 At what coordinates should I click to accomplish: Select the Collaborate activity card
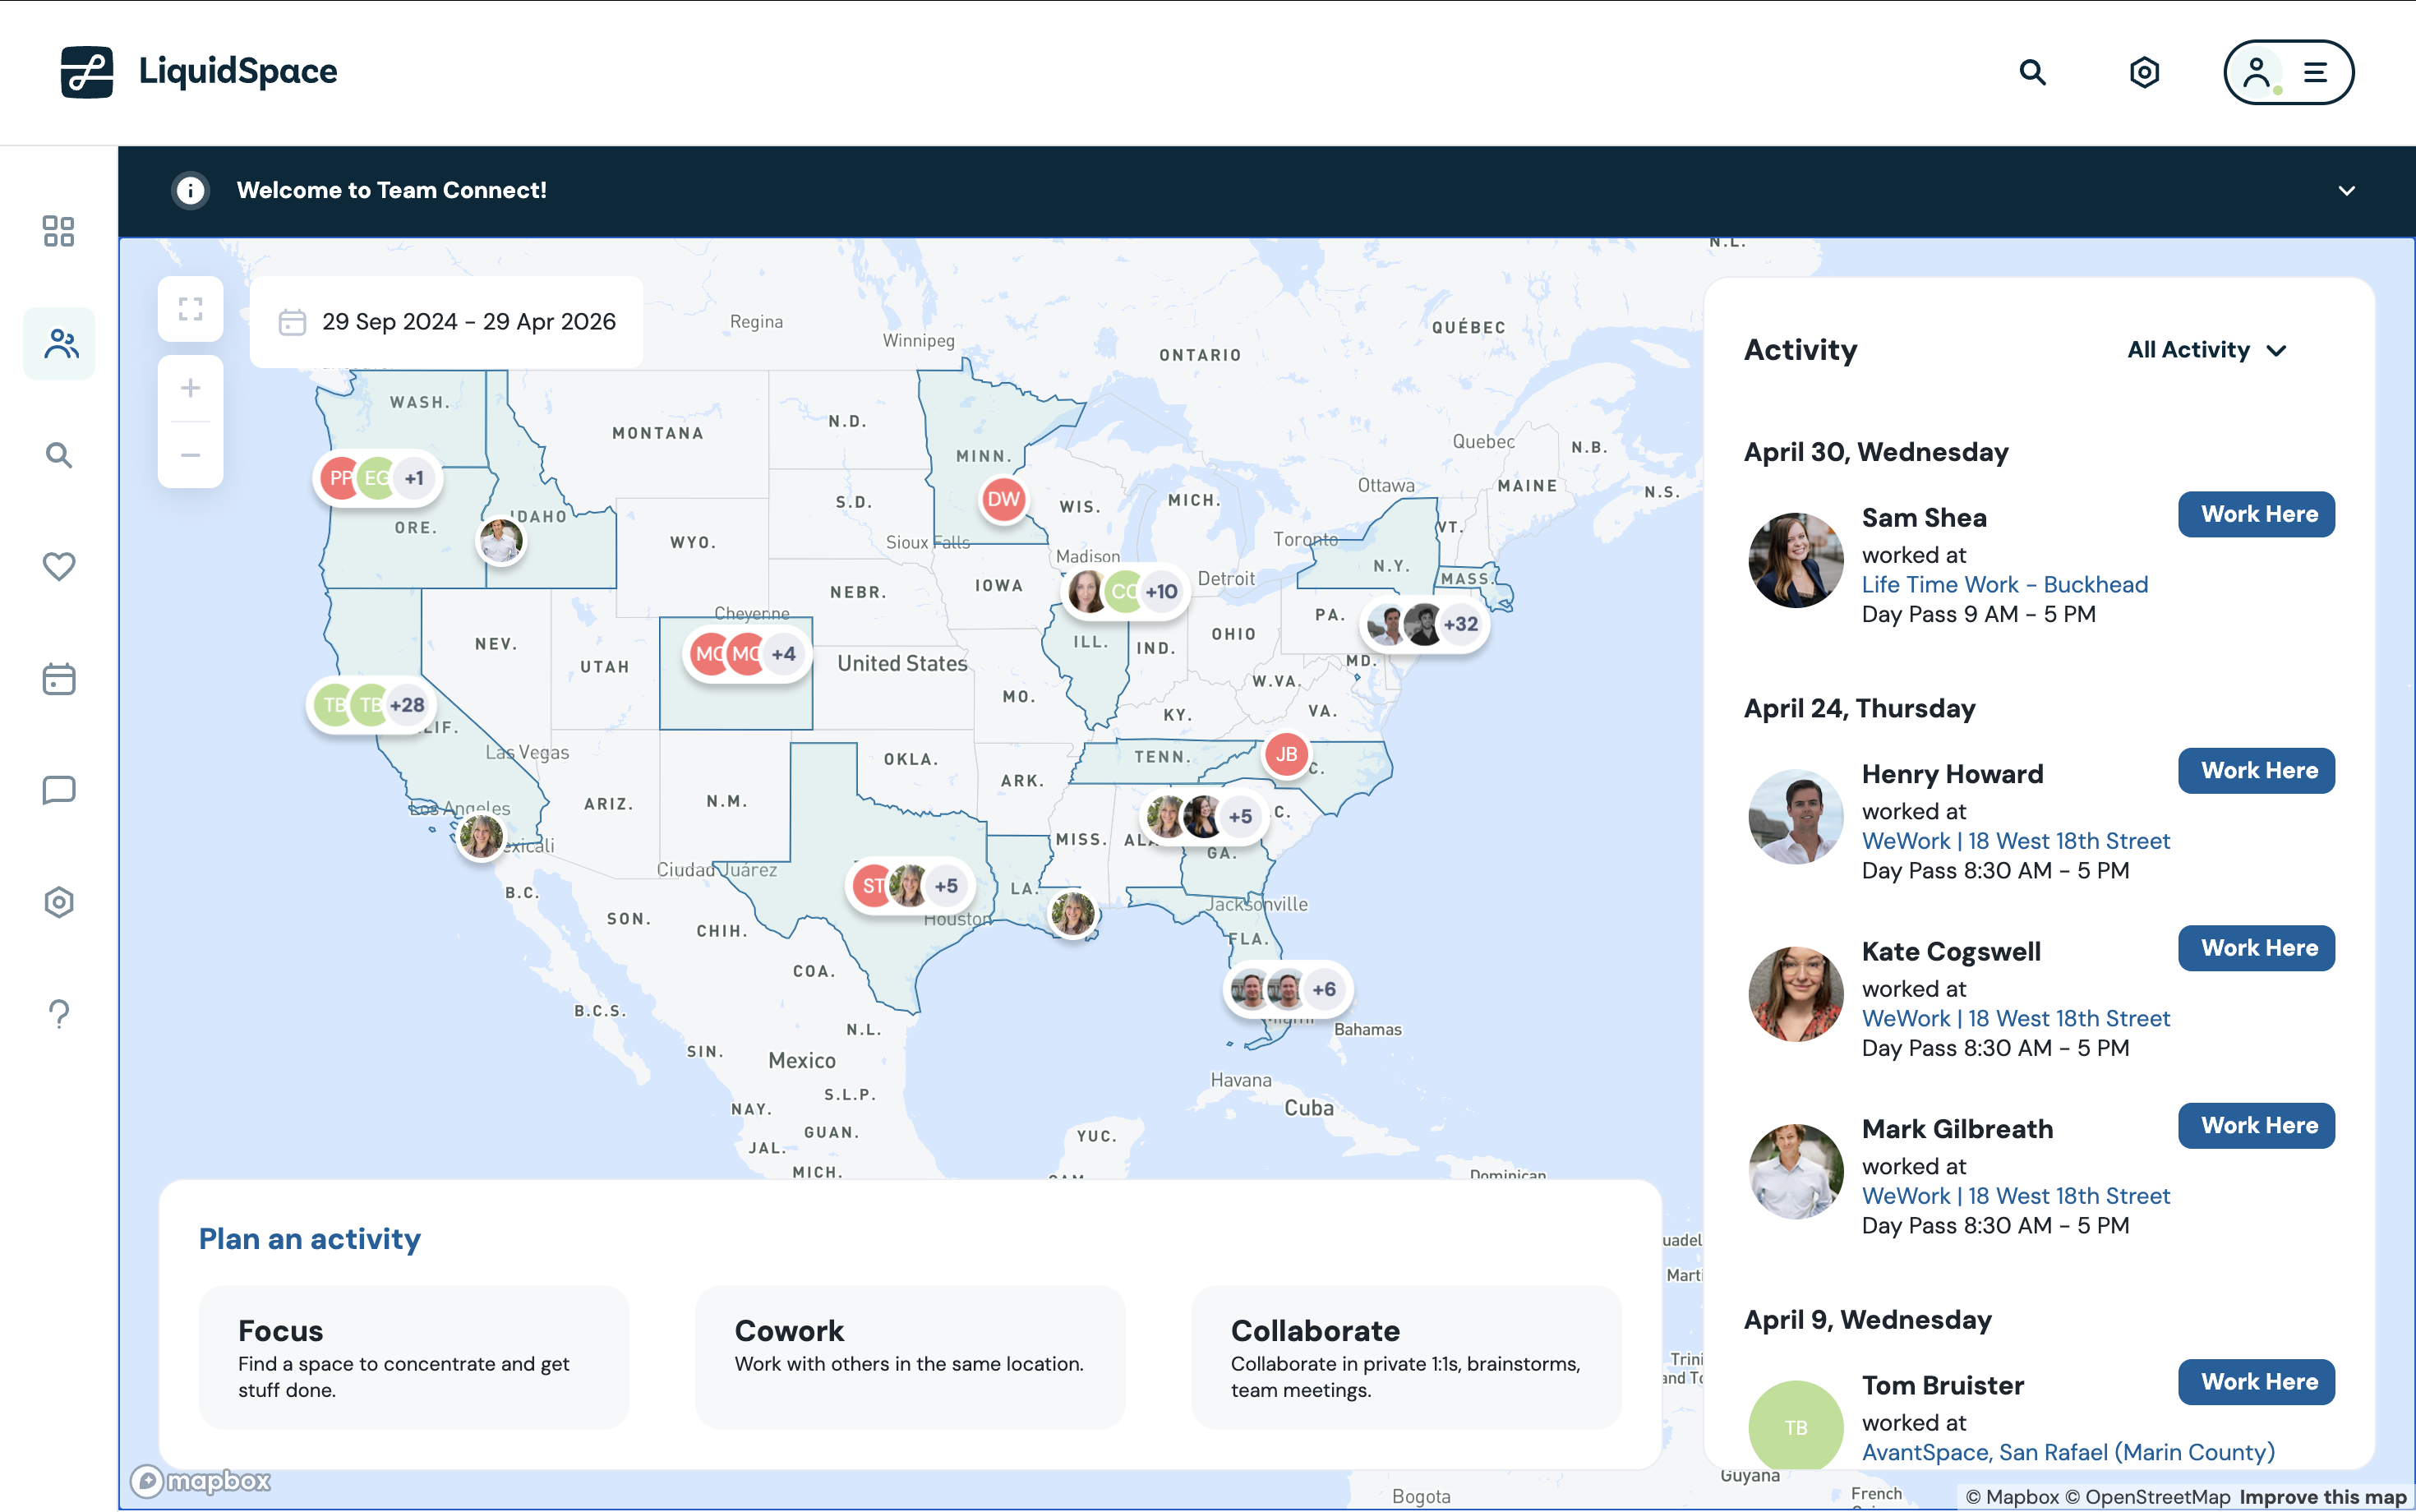click(1405, 1356)
